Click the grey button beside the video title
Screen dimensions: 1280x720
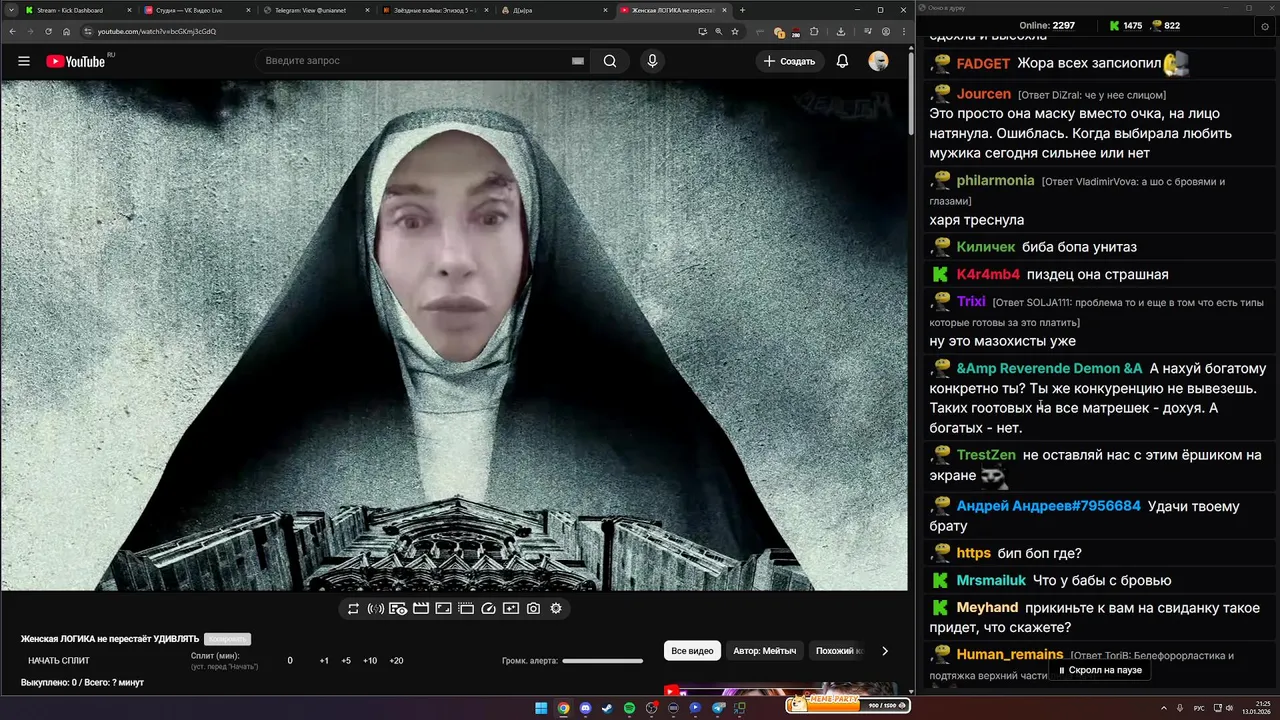(227, 639)
